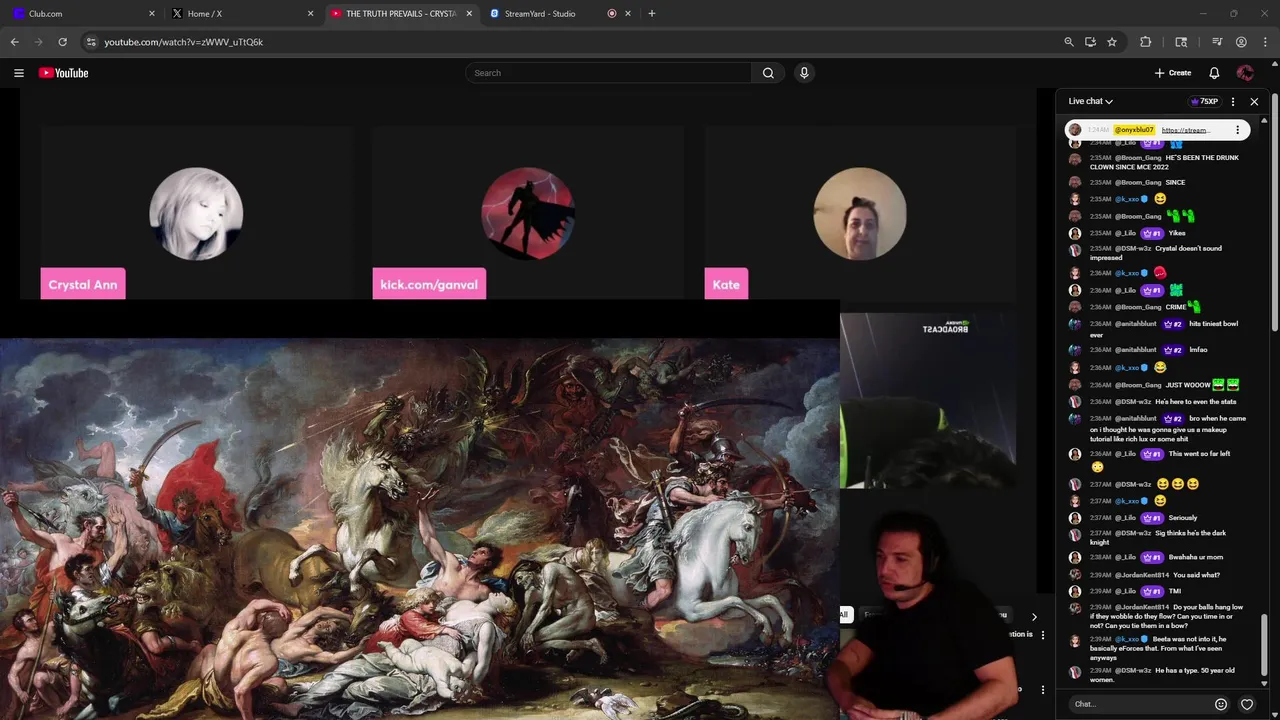Send a heart reaction in chat
This screenshot has width=1280, height=720.
coord(1247,704)
